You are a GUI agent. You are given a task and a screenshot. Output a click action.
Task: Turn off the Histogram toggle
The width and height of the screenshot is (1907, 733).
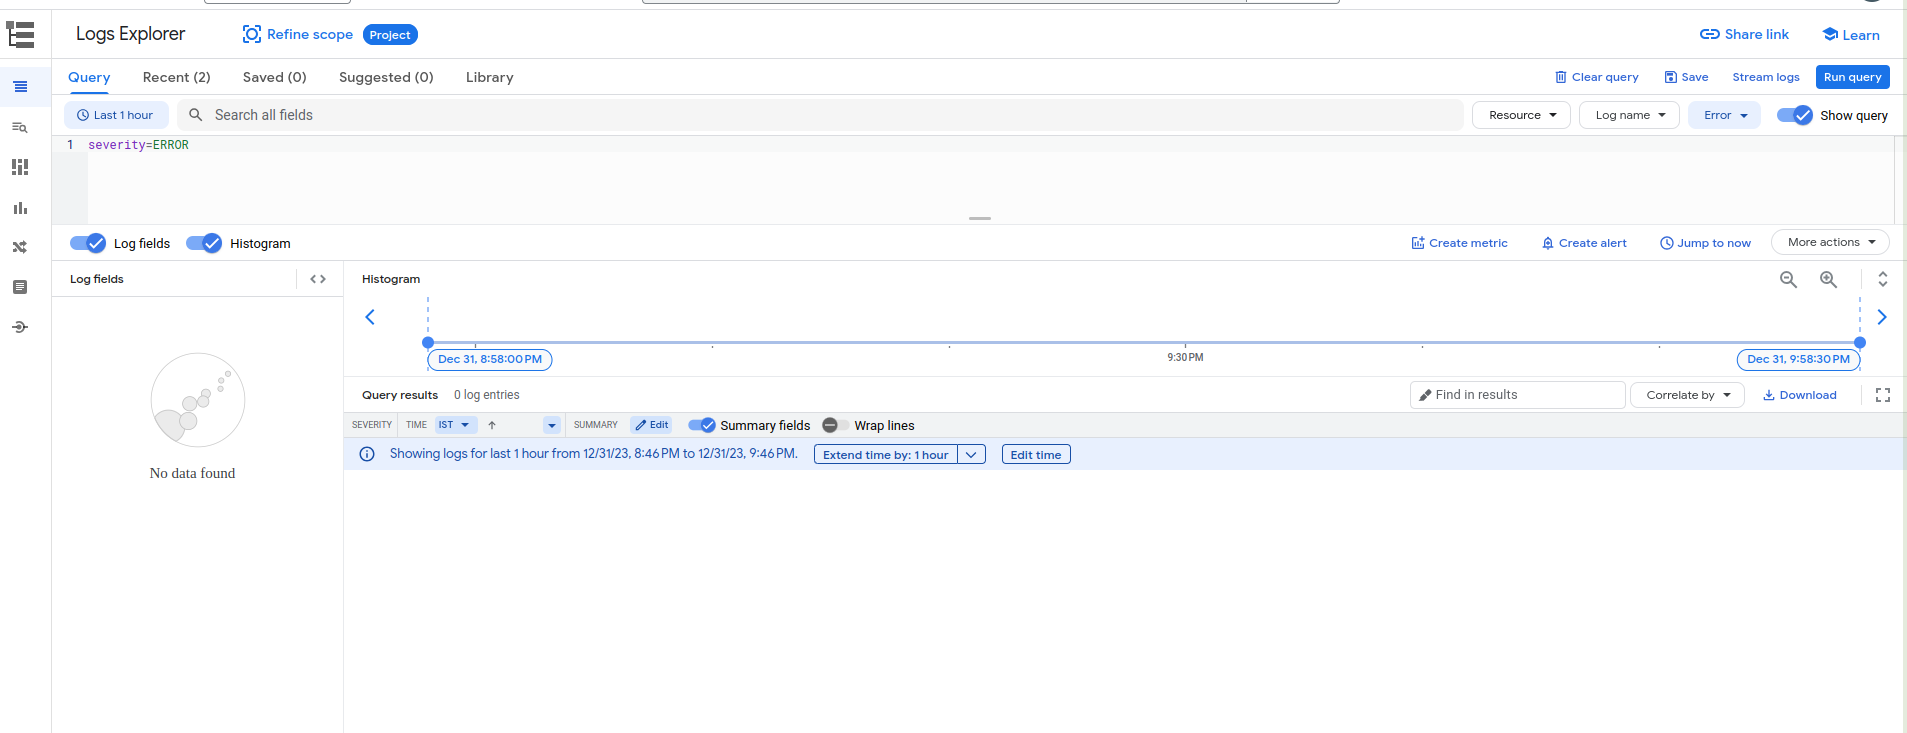click(x=204, y=243)
